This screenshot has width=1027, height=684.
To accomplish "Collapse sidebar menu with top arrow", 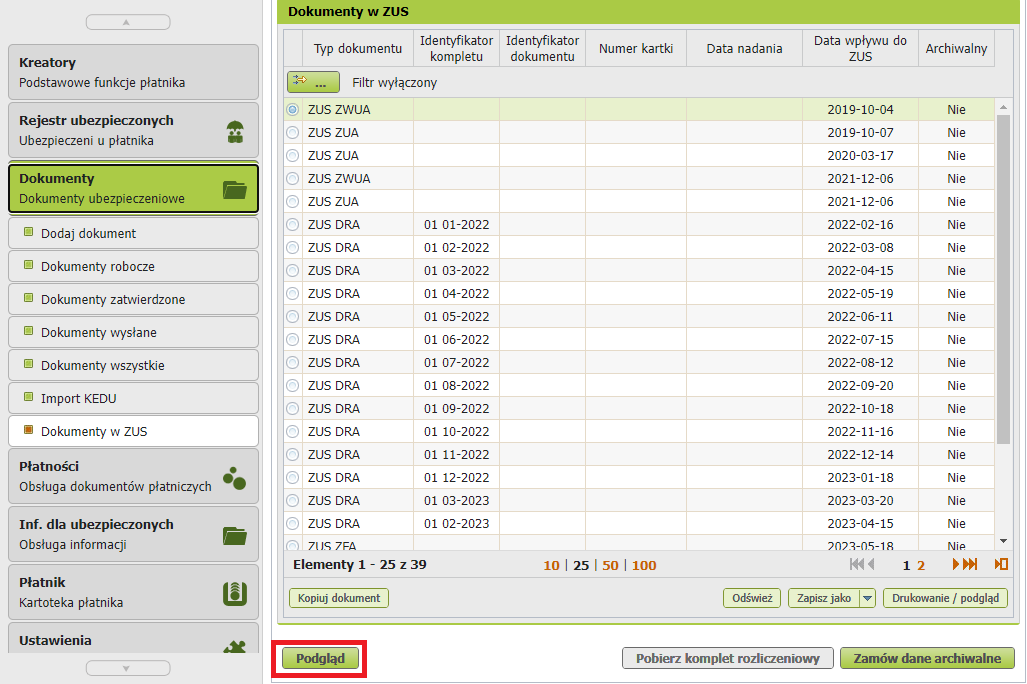I will pos(128,22).
